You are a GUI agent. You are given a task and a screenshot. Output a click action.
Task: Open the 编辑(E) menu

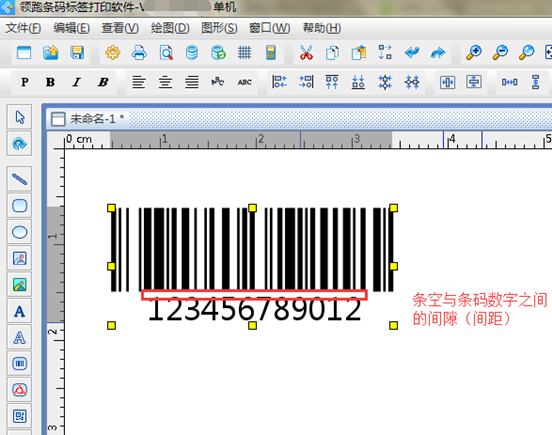click(x=71, y=28)
